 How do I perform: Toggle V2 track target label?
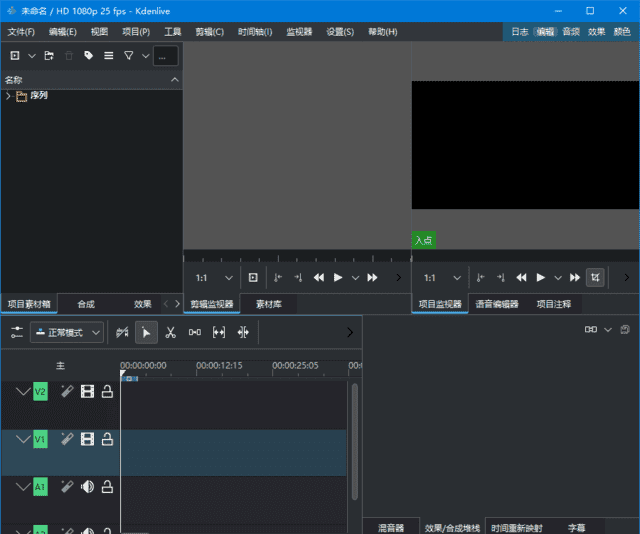(40, 392)
